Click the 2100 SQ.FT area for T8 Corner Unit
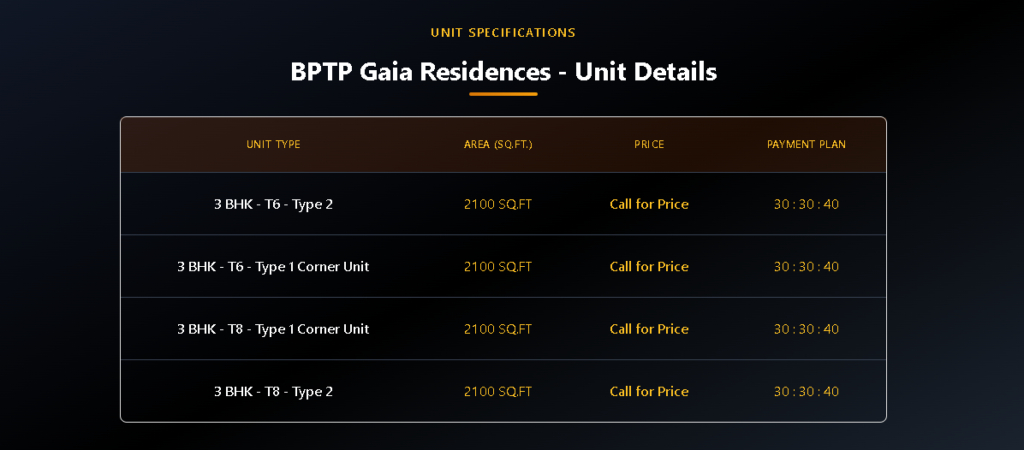The width and height of the screenshot is (1024, 450). [x=498, y=329]
